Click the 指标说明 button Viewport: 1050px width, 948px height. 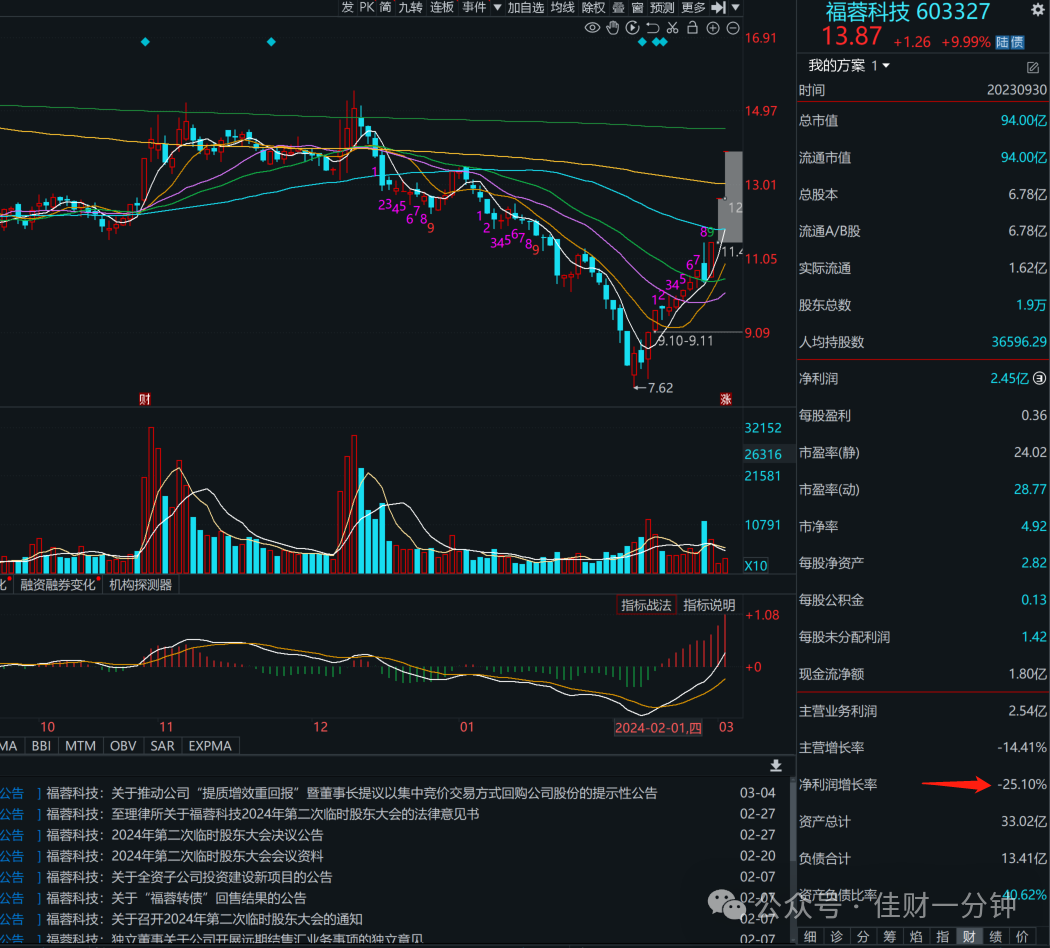pos(709,605)
